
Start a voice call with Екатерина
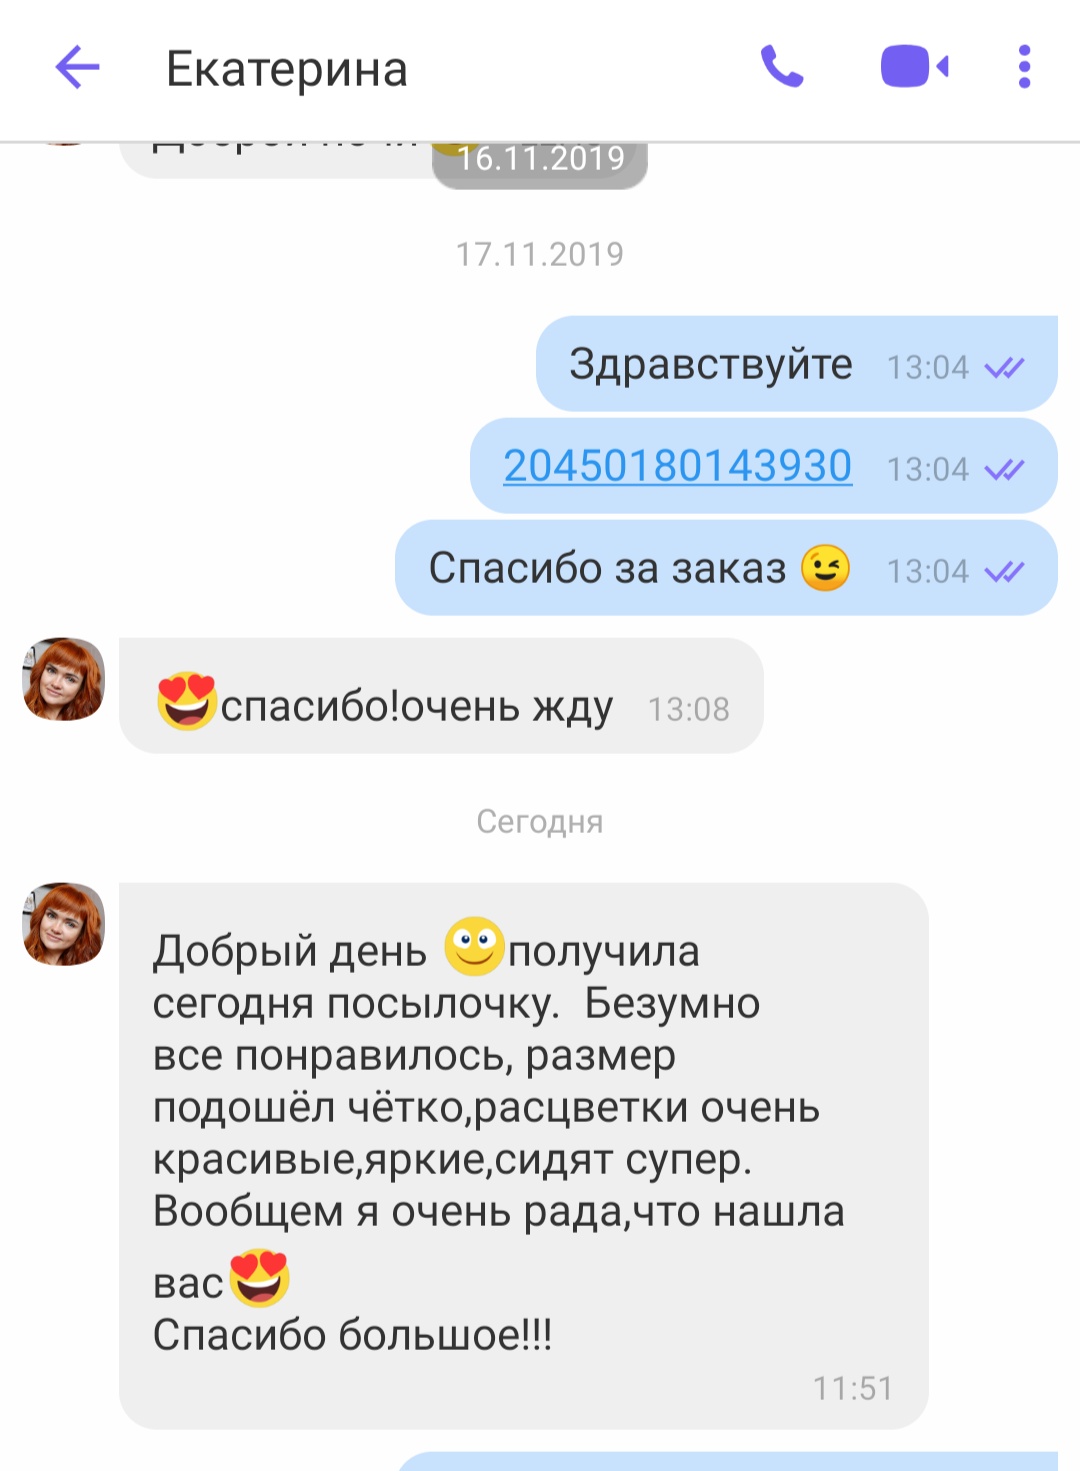coord(782,67)
